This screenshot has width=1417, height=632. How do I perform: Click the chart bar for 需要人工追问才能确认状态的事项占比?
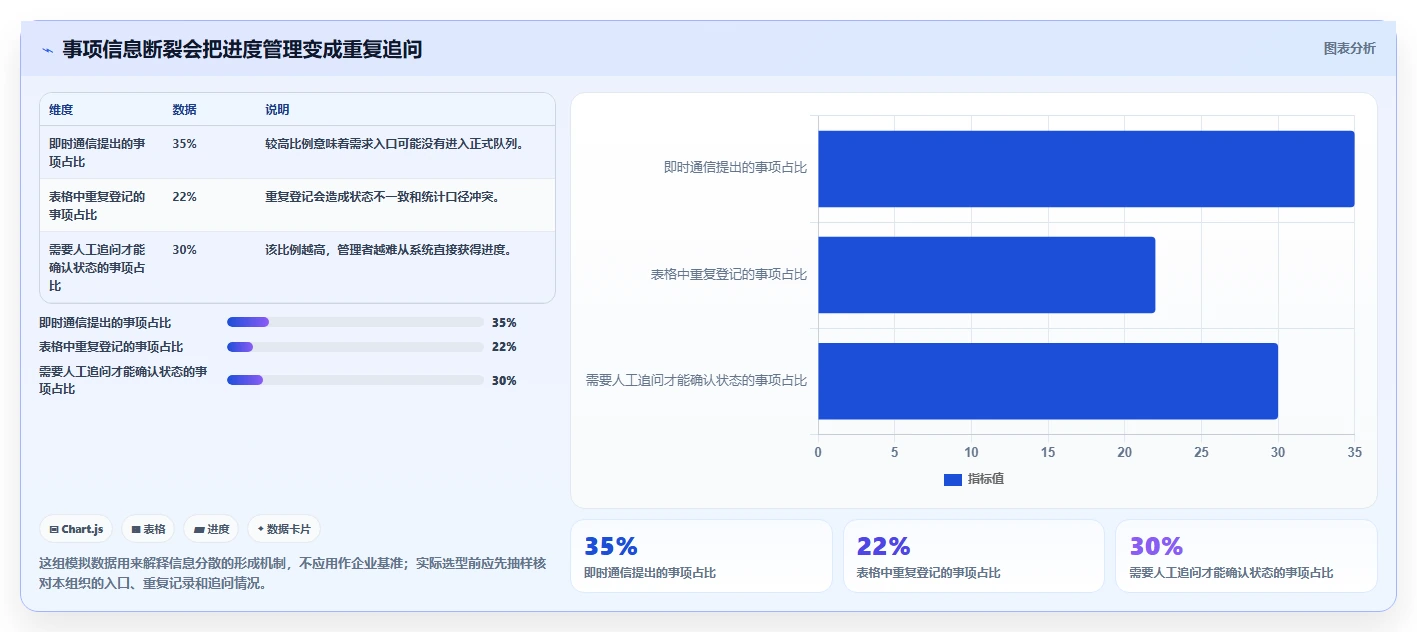[x=1048, y=381]
